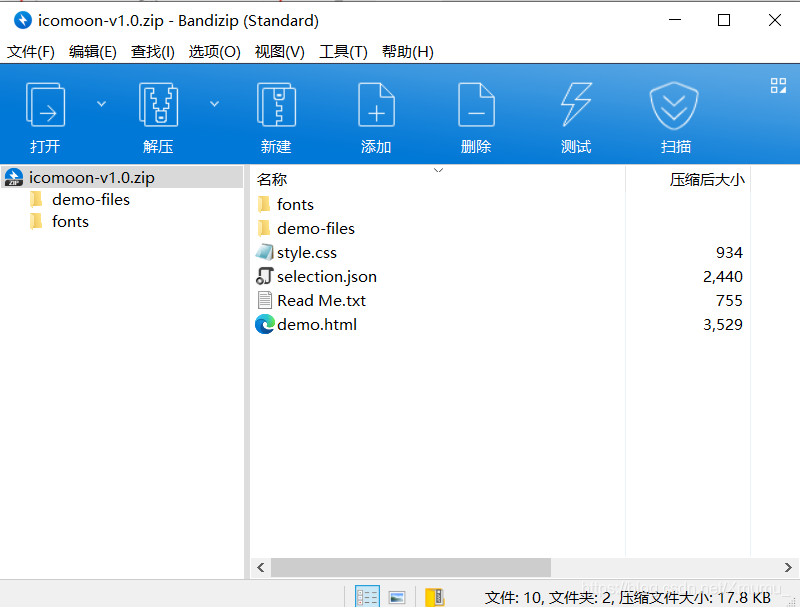Select the selection.json file row
Screen dimensions: 800x607
point(500,276)
